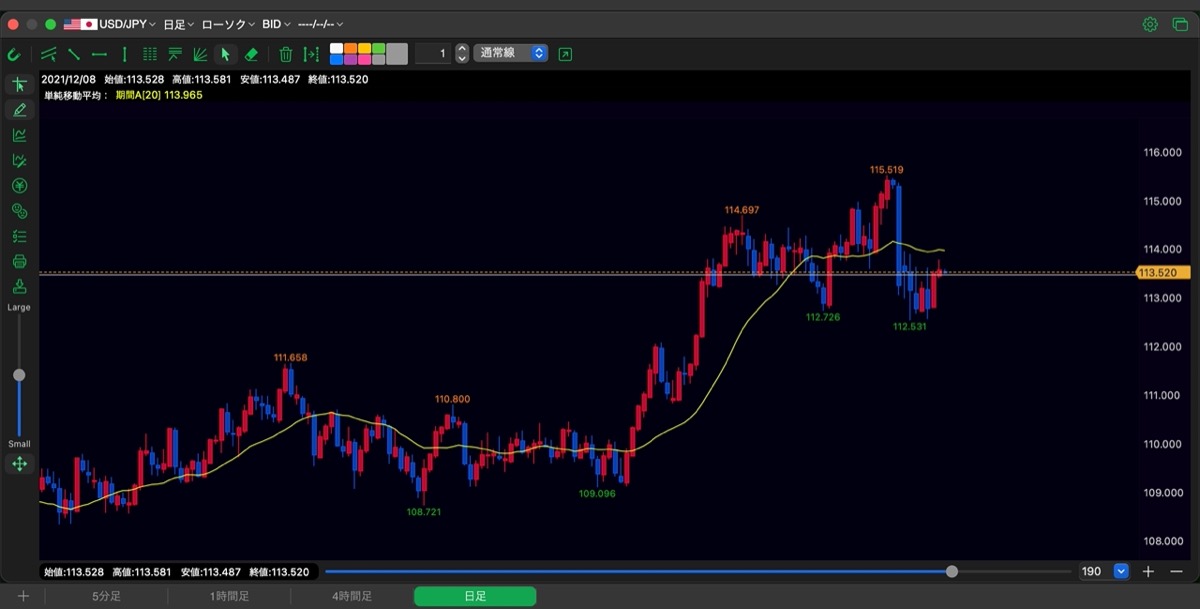
Task: Pick the vertical line drawing tool
Action: pyautogui.click(x=124, y=54)
